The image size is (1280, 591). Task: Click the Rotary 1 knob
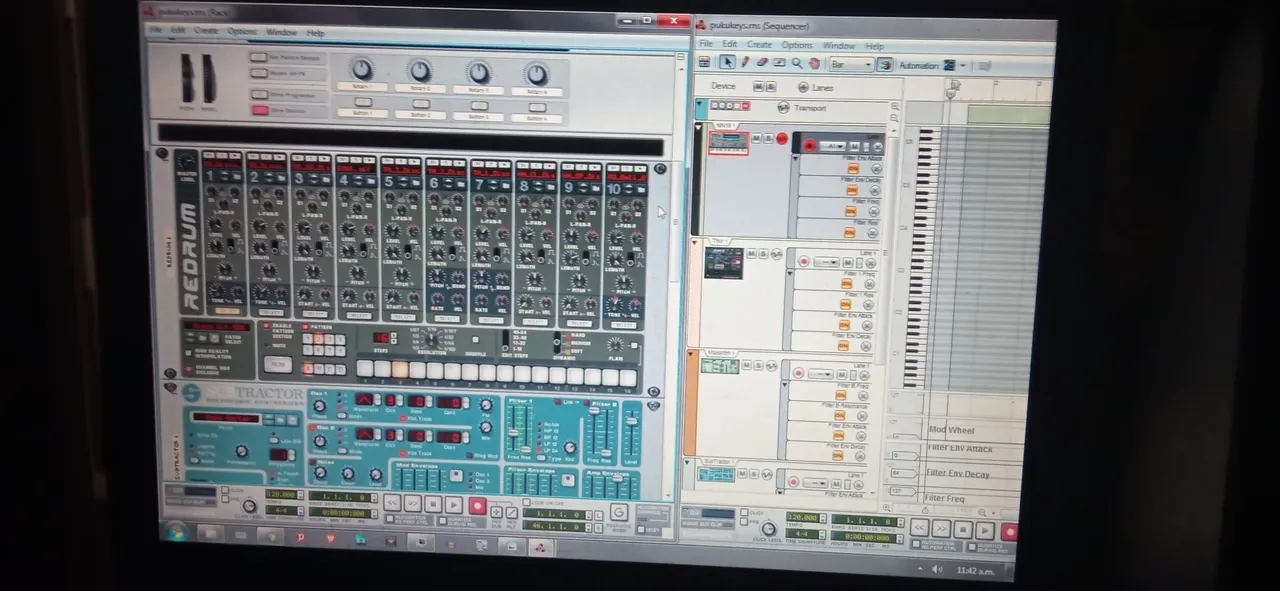362,69
